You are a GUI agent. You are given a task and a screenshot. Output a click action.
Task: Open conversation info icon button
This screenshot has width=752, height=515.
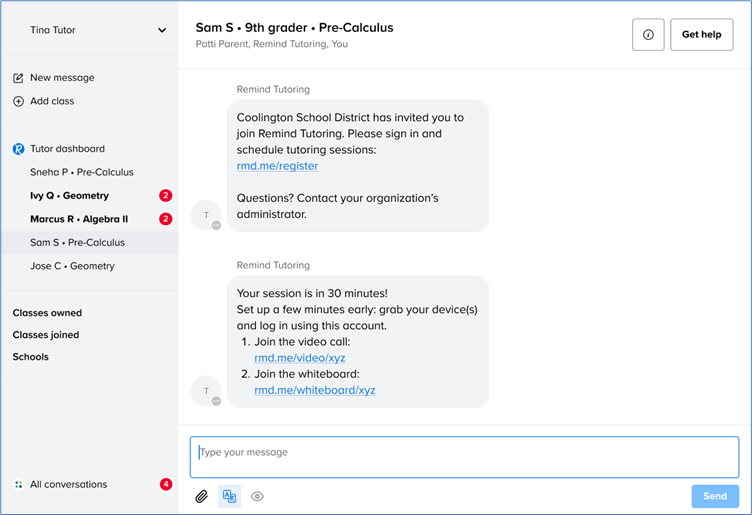(648, 35)
